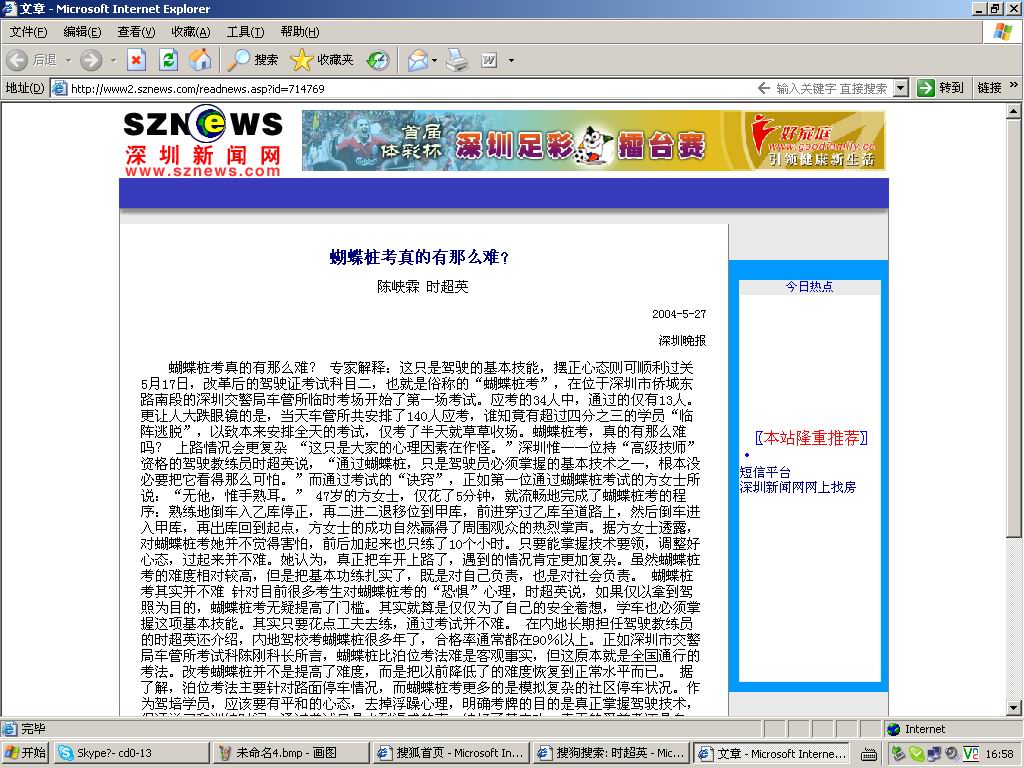Click the 短信平台 link in sidebar
1024x768 pixels.
click(x=765, y=472)
